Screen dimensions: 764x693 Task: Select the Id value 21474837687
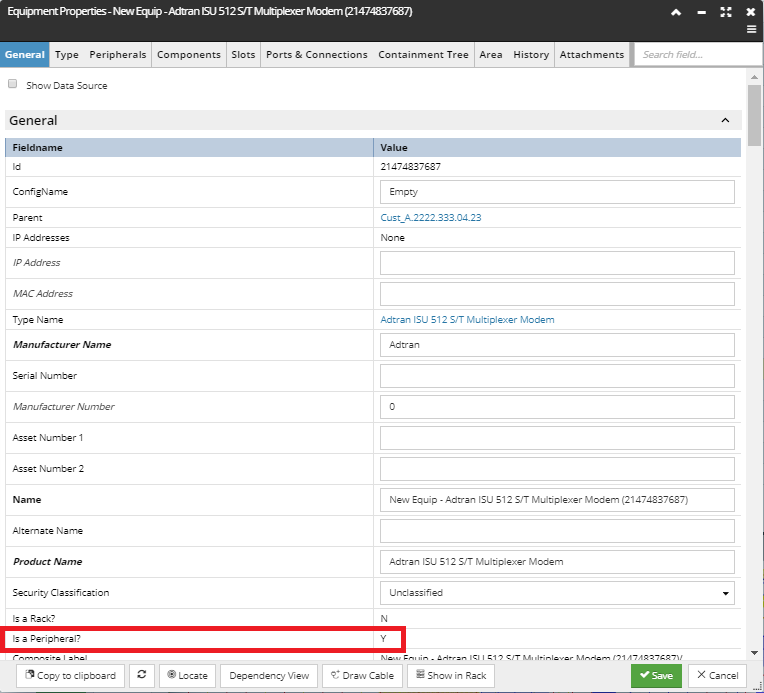coord(410,167)
